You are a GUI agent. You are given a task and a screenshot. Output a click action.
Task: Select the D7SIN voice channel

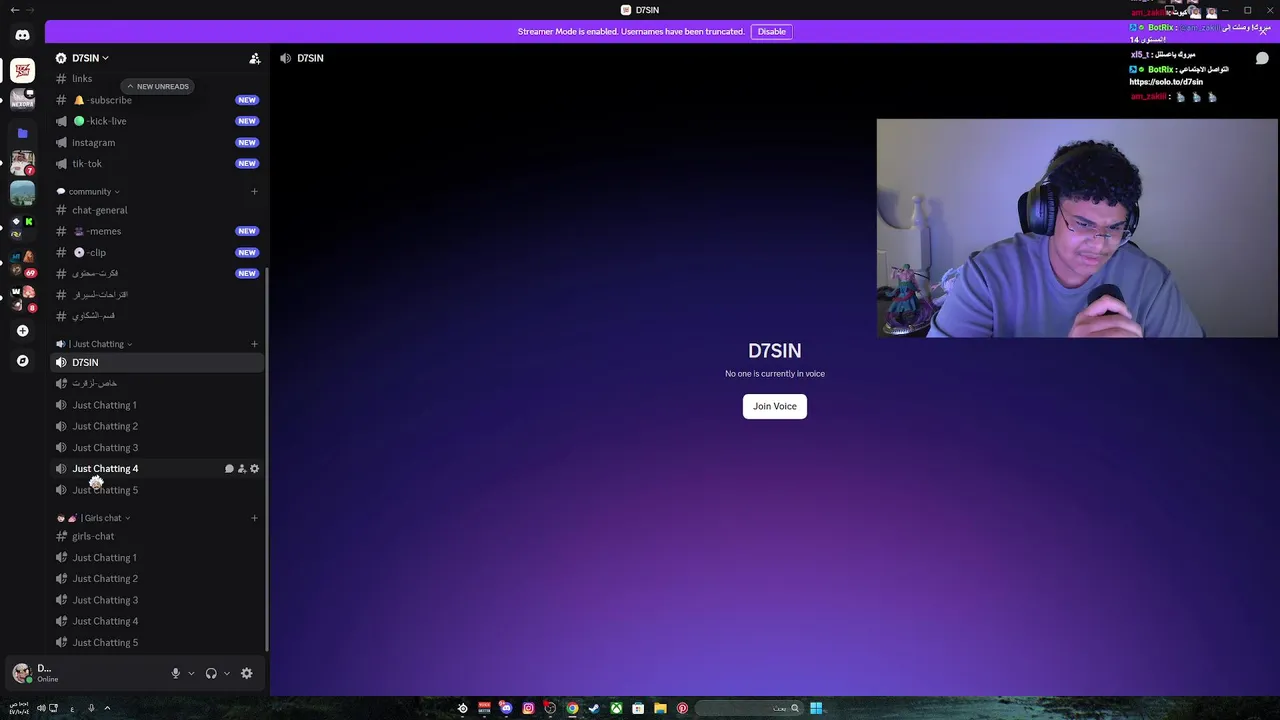pyautogui.click(x=157, y=362)
